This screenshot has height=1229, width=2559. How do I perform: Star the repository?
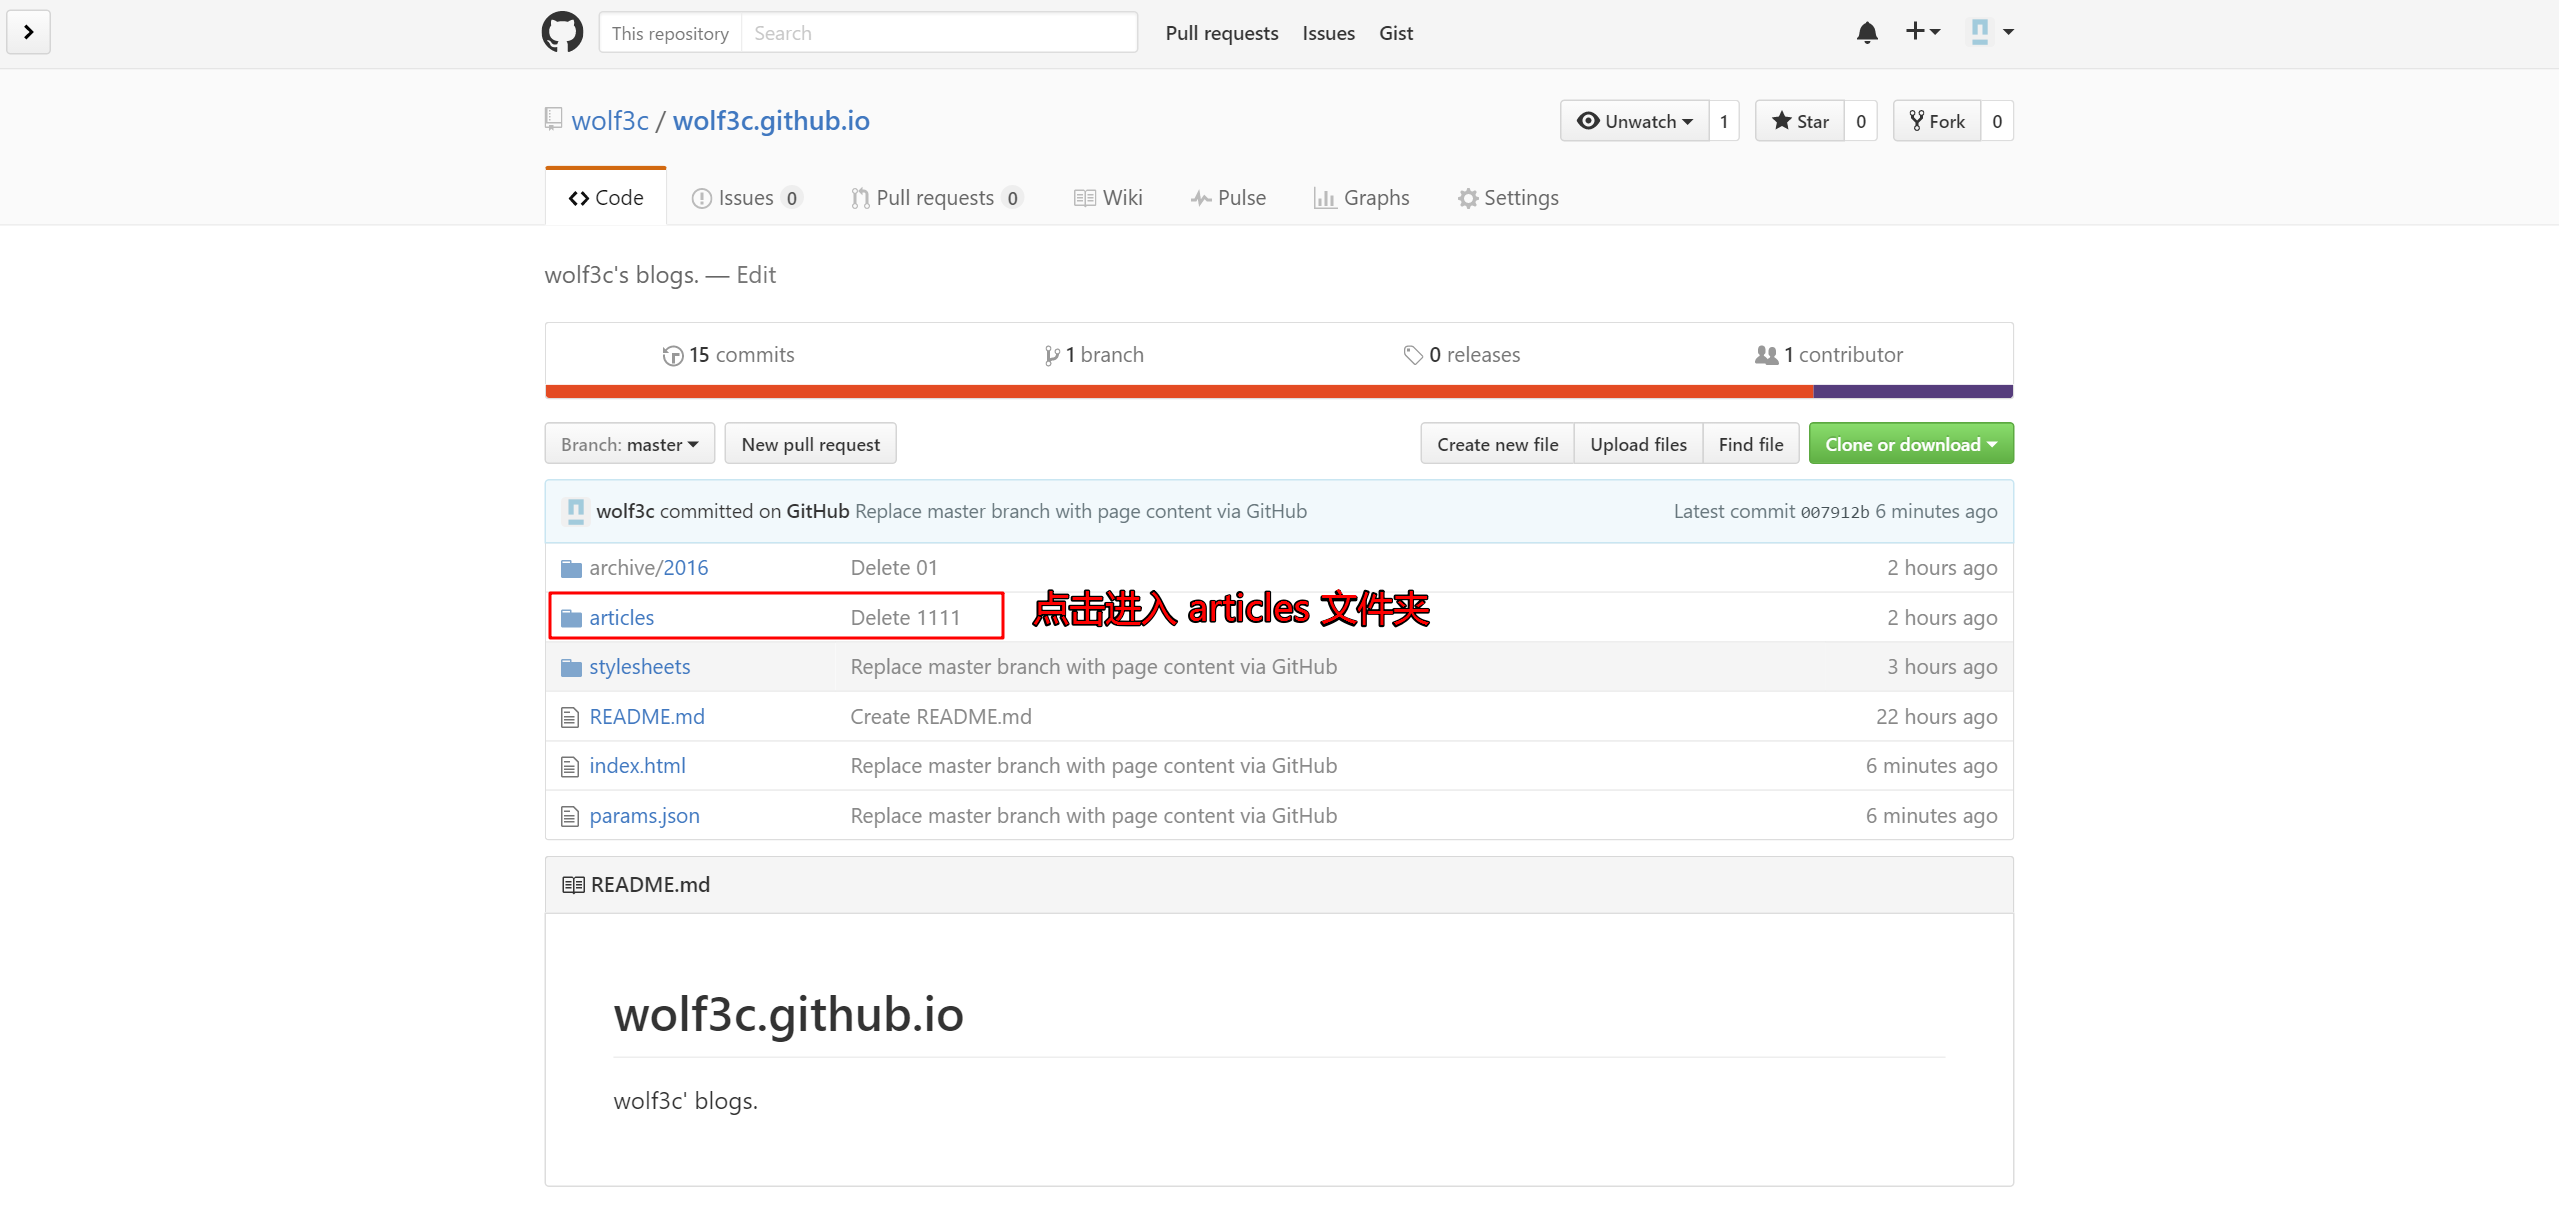pyautogui.click(x=1800, y=121)
